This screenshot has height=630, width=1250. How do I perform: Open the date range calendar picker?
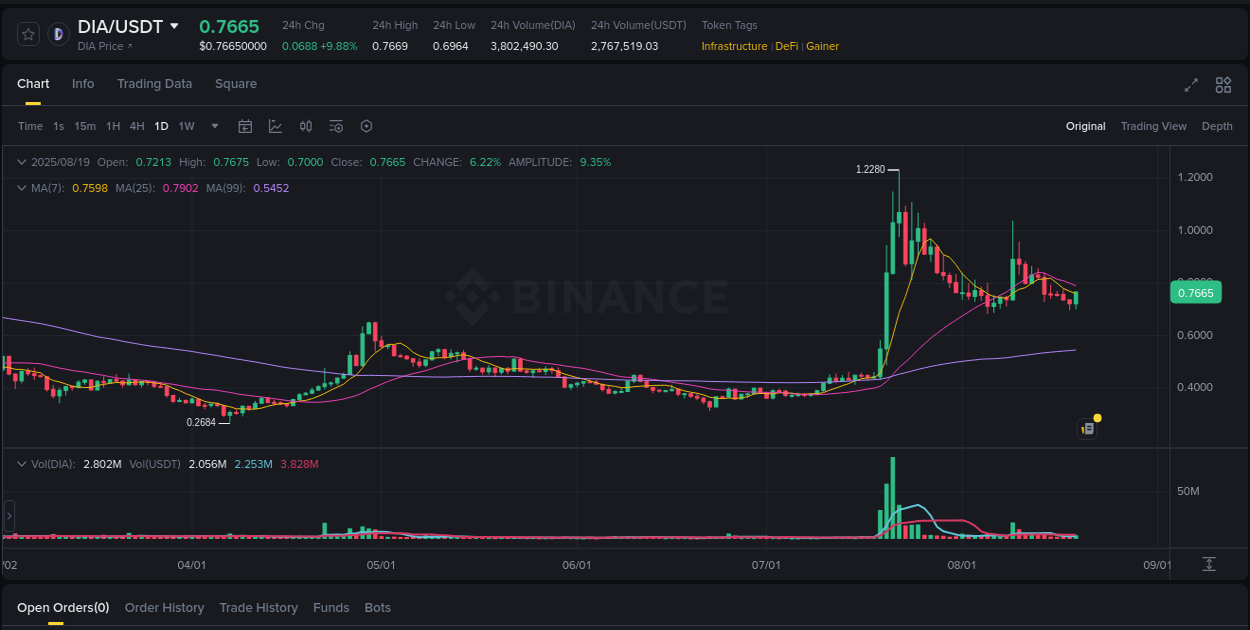pos(245,126)
